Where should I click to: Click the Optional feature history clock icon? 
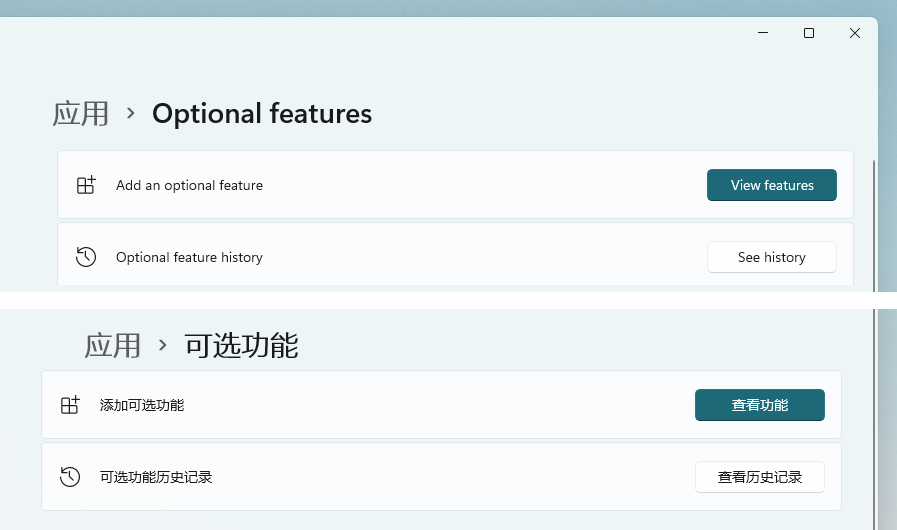coord(86,257)
